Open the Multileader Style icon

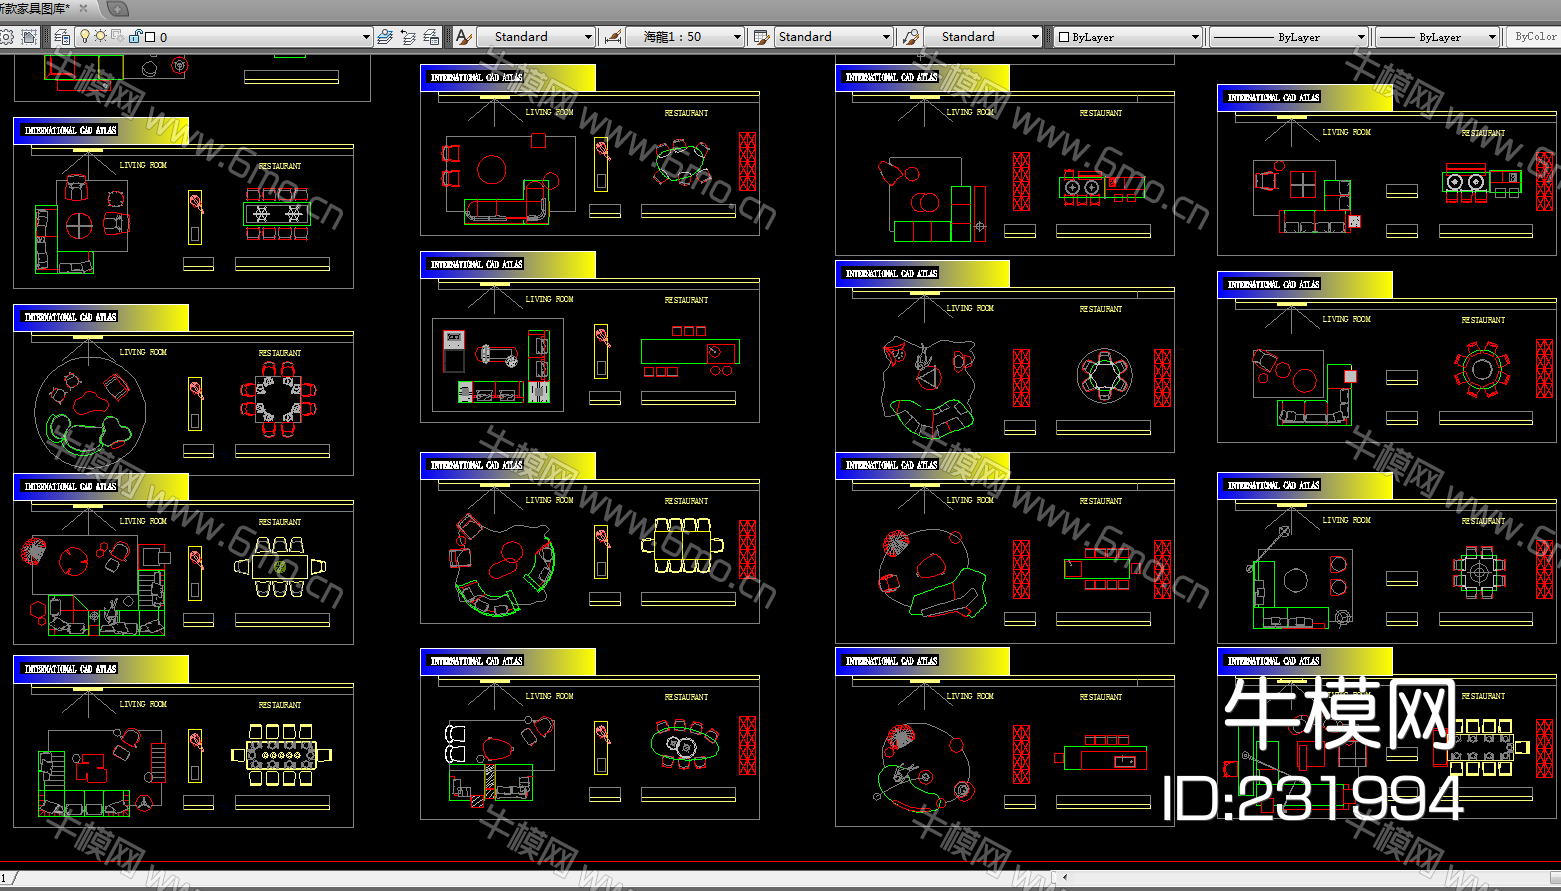pyautogui.click(x=910, y=37)
